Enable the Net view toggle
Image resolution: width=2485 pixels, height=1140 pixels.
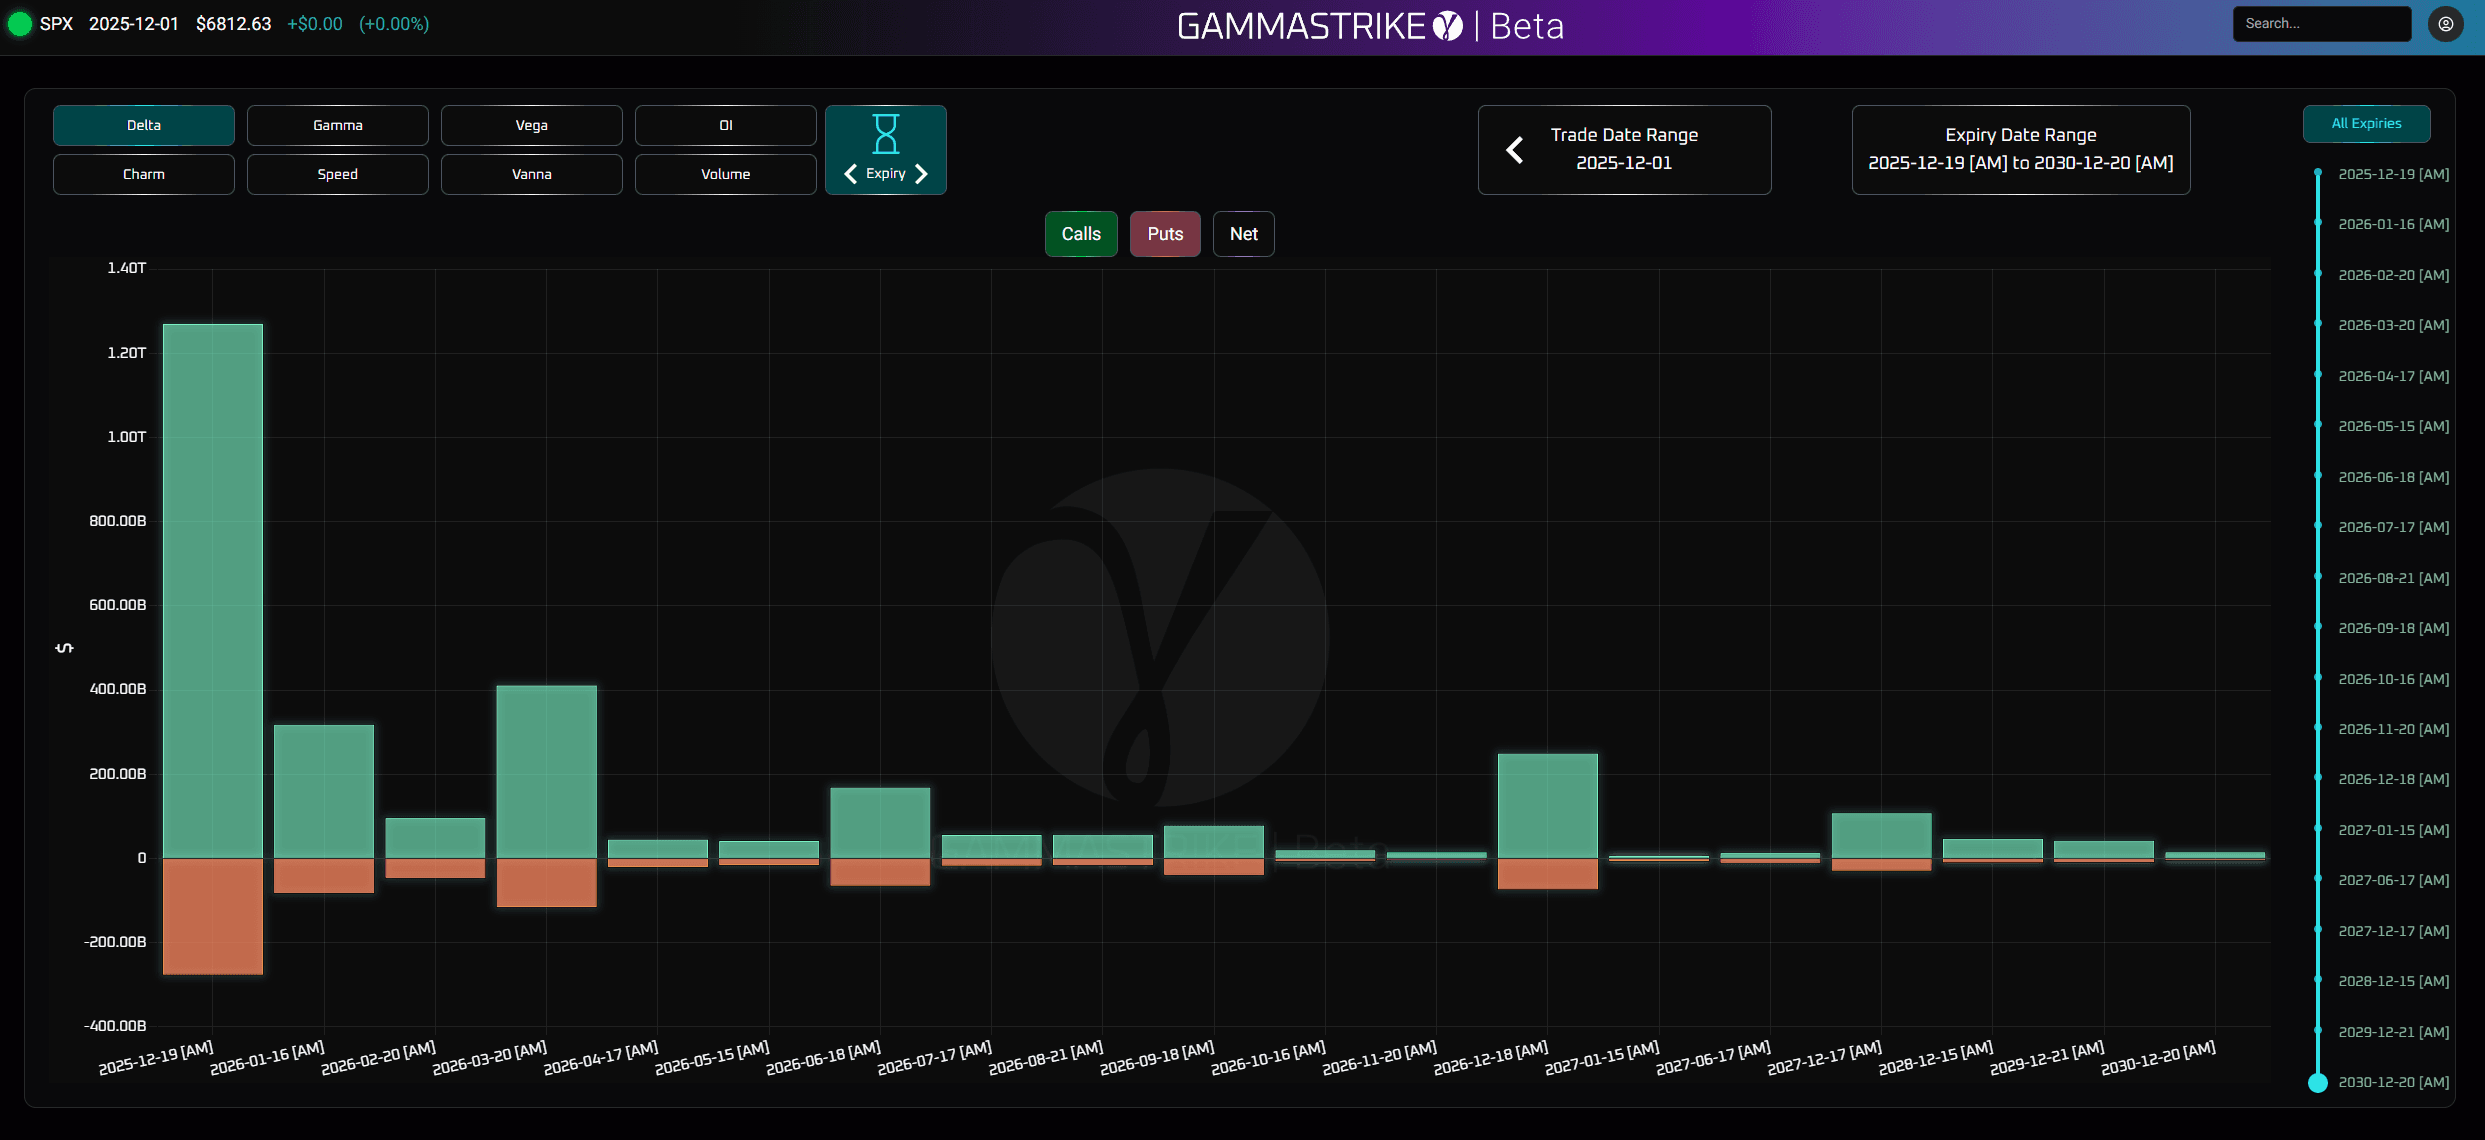coord(1243,234)
